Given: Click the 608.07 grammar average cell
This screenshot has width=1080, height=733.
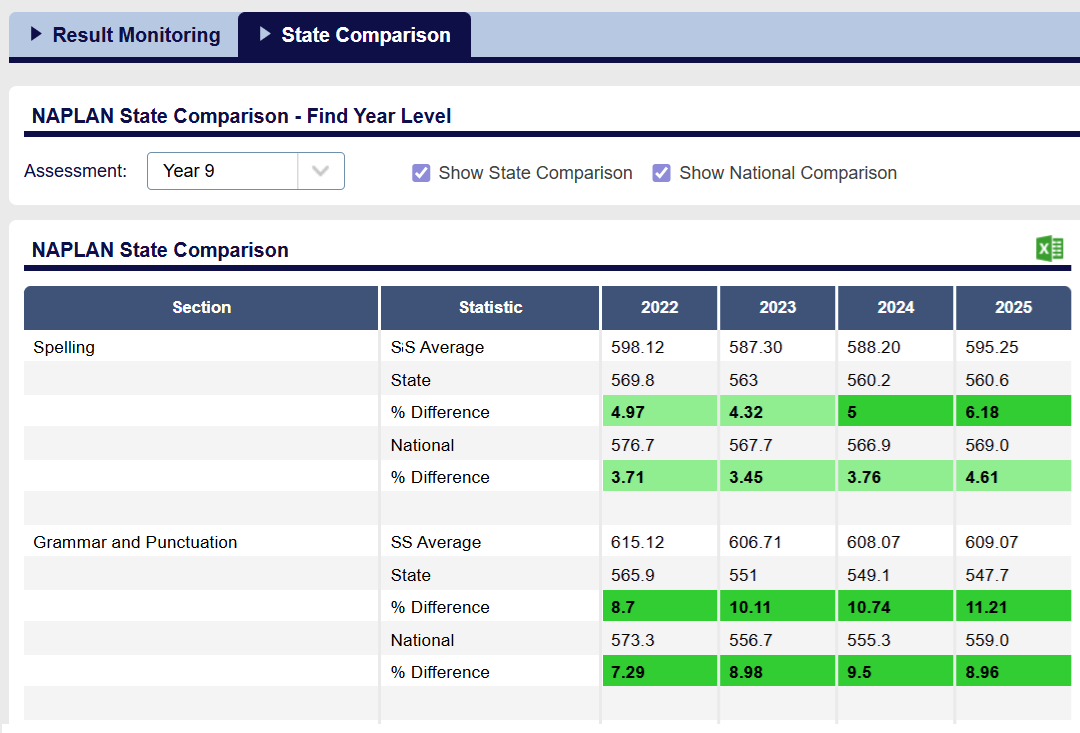Looking at the screenshot, I should [895, 542].
